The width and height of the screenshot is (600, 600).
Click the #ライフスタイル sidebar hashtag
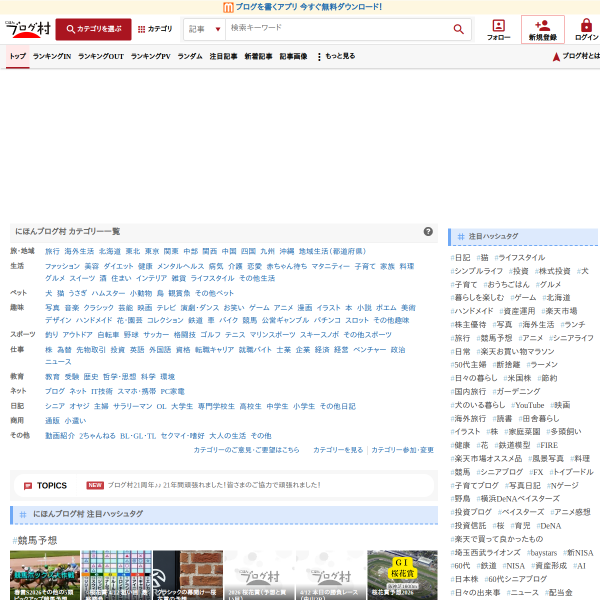tap(520, 258)
